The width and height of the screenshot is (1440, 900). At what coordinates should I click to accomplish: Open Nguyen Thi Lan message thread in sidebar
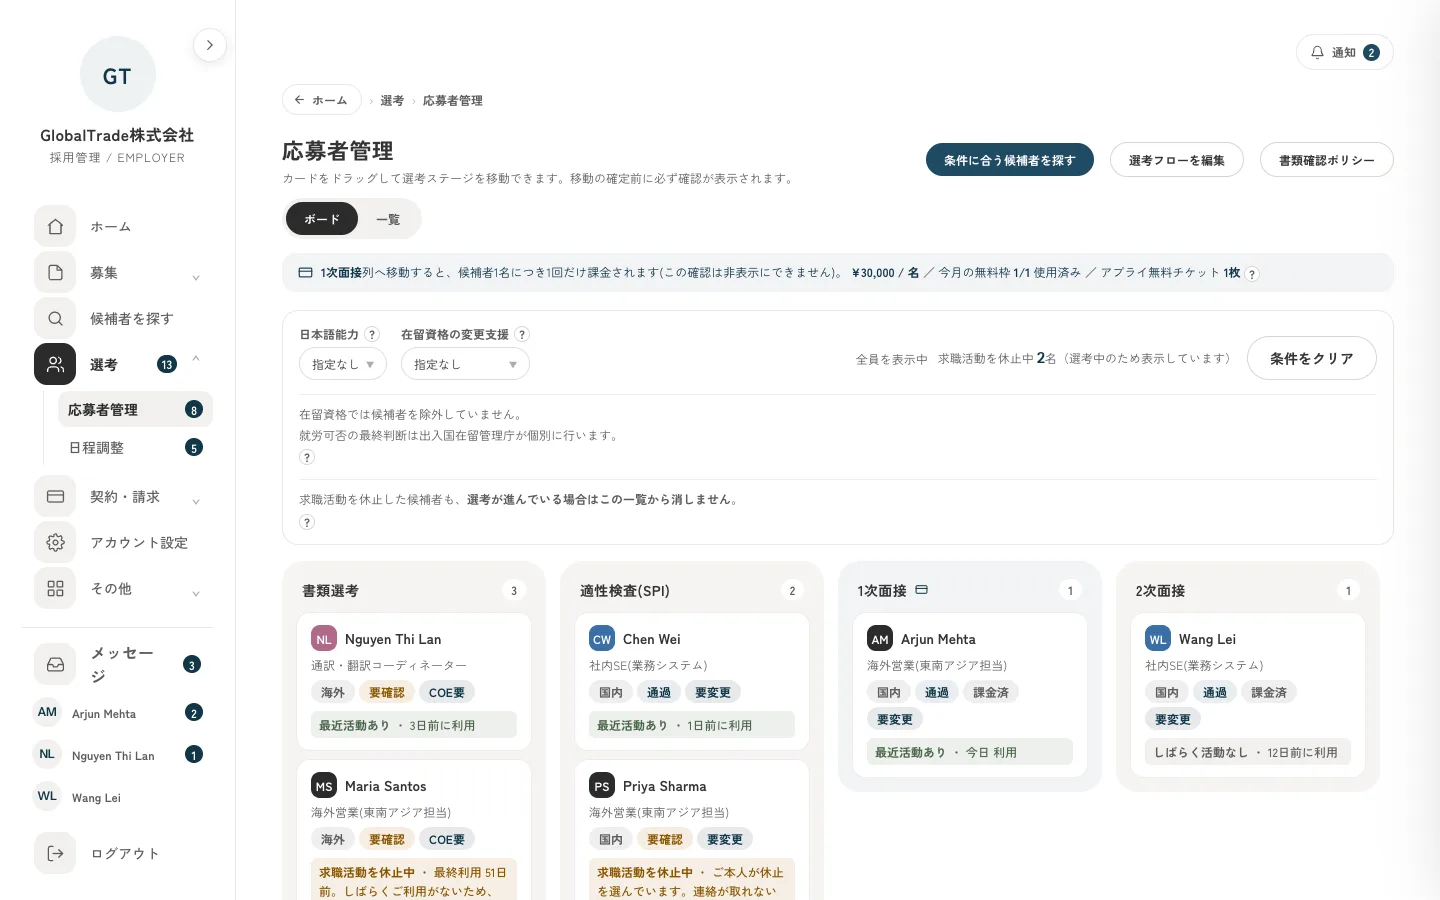point(118,755)
